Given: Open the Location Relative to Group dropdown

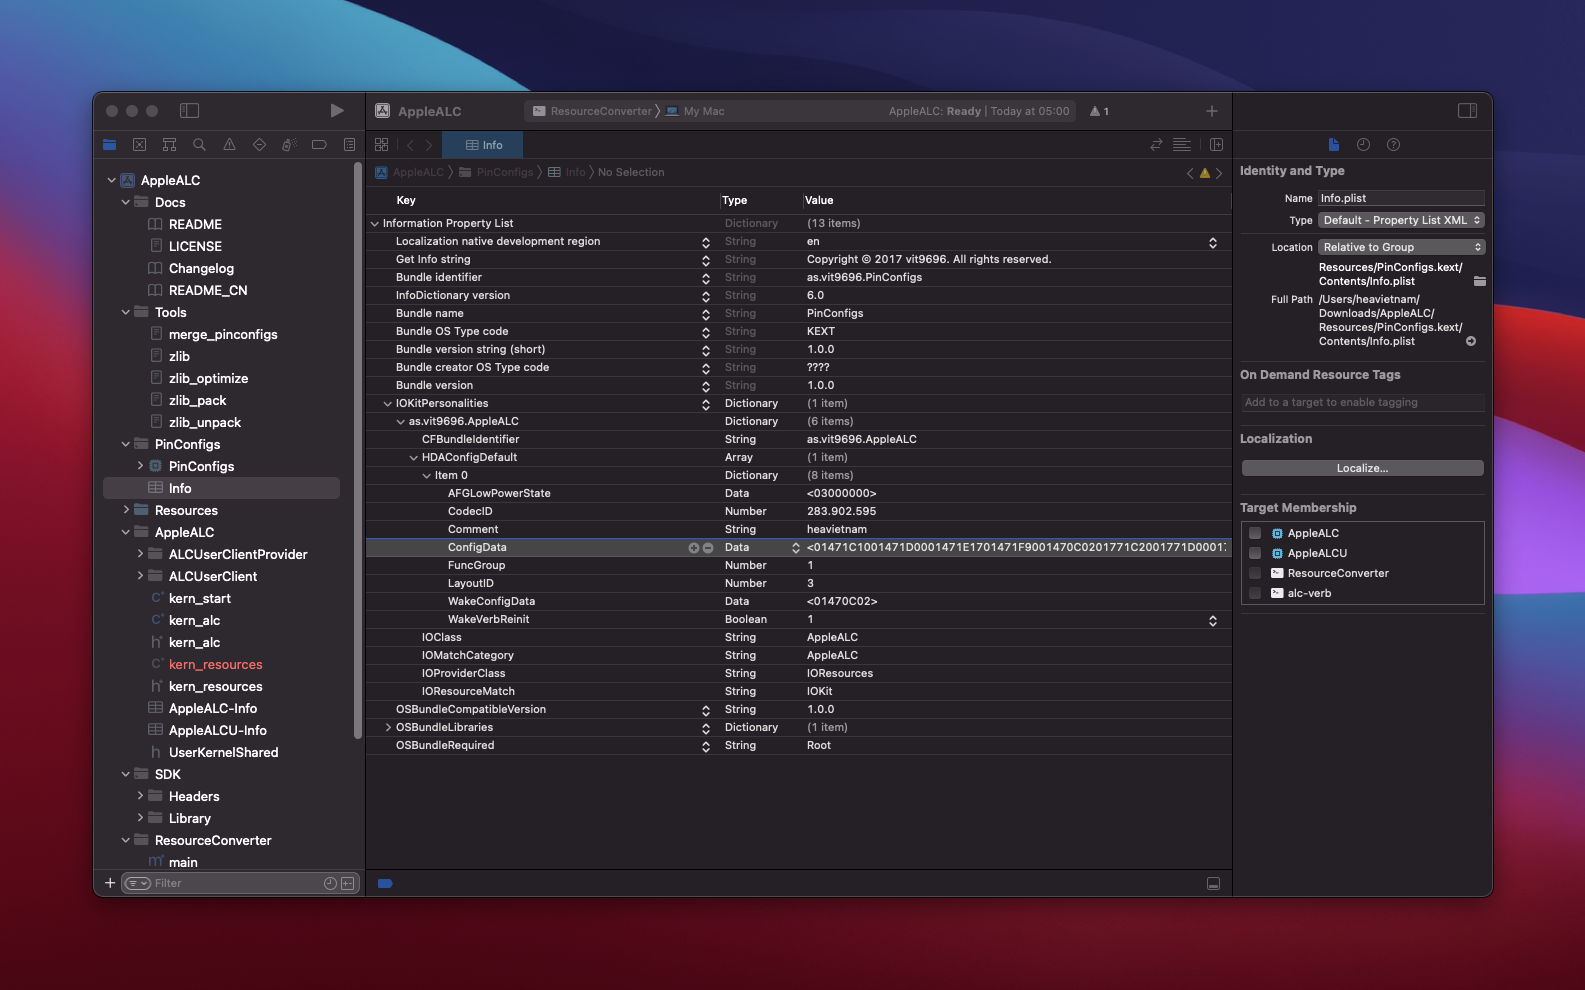Looking at the screenshot, I should coord(1401,247).
